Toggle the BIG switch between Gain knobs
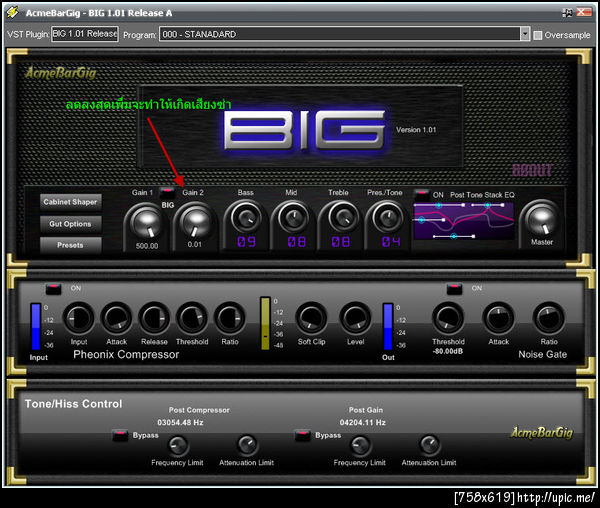The width and height of the screenshot is (600, 508). [167, 191]
